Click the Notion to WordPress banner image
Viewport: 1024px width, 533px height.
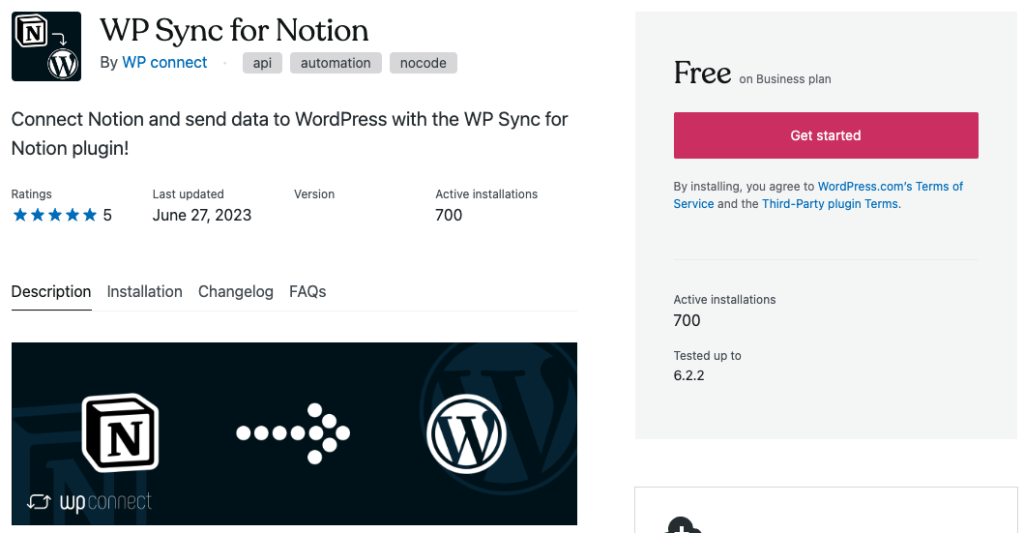tap(294, 434)
